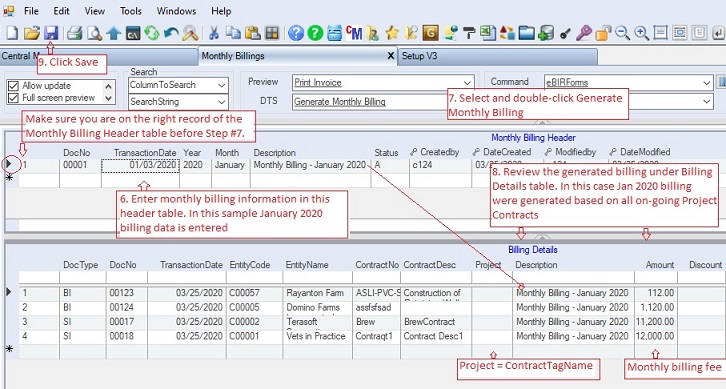Click the scissors Cut icon
Screen dimensions: 726x389
pyautogui.click(x=213, y=33)
